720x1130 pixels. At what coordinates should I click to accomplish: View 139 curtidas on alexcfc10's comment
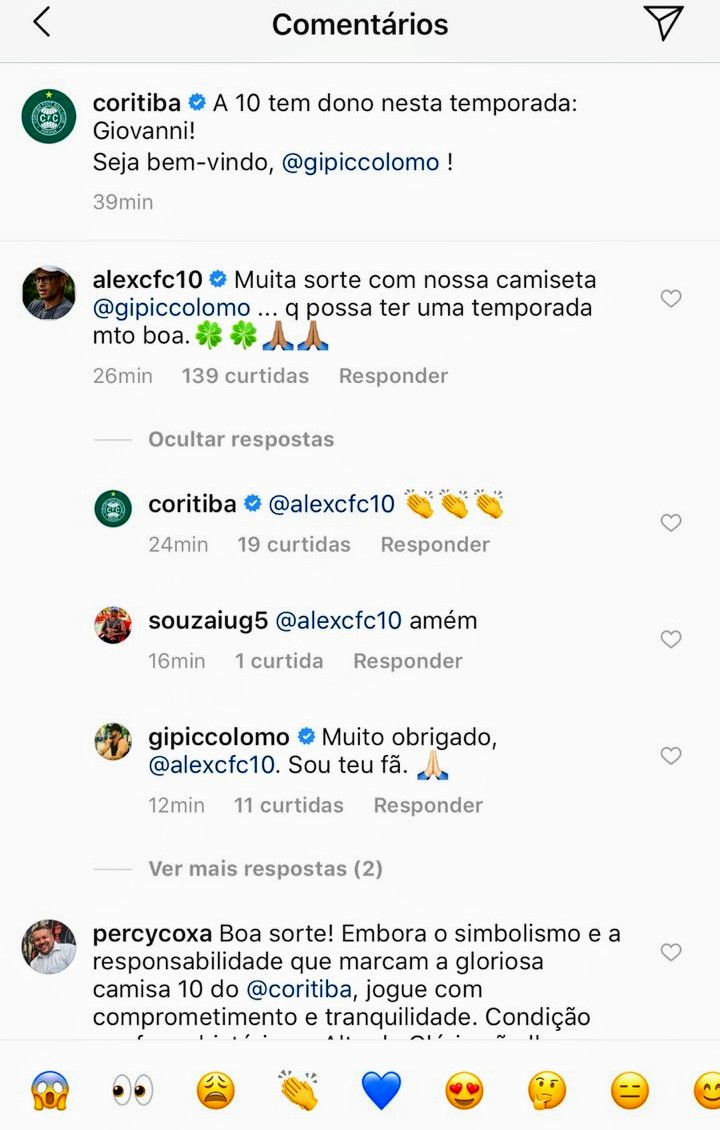pyautogui.click(x=245, y=376)
